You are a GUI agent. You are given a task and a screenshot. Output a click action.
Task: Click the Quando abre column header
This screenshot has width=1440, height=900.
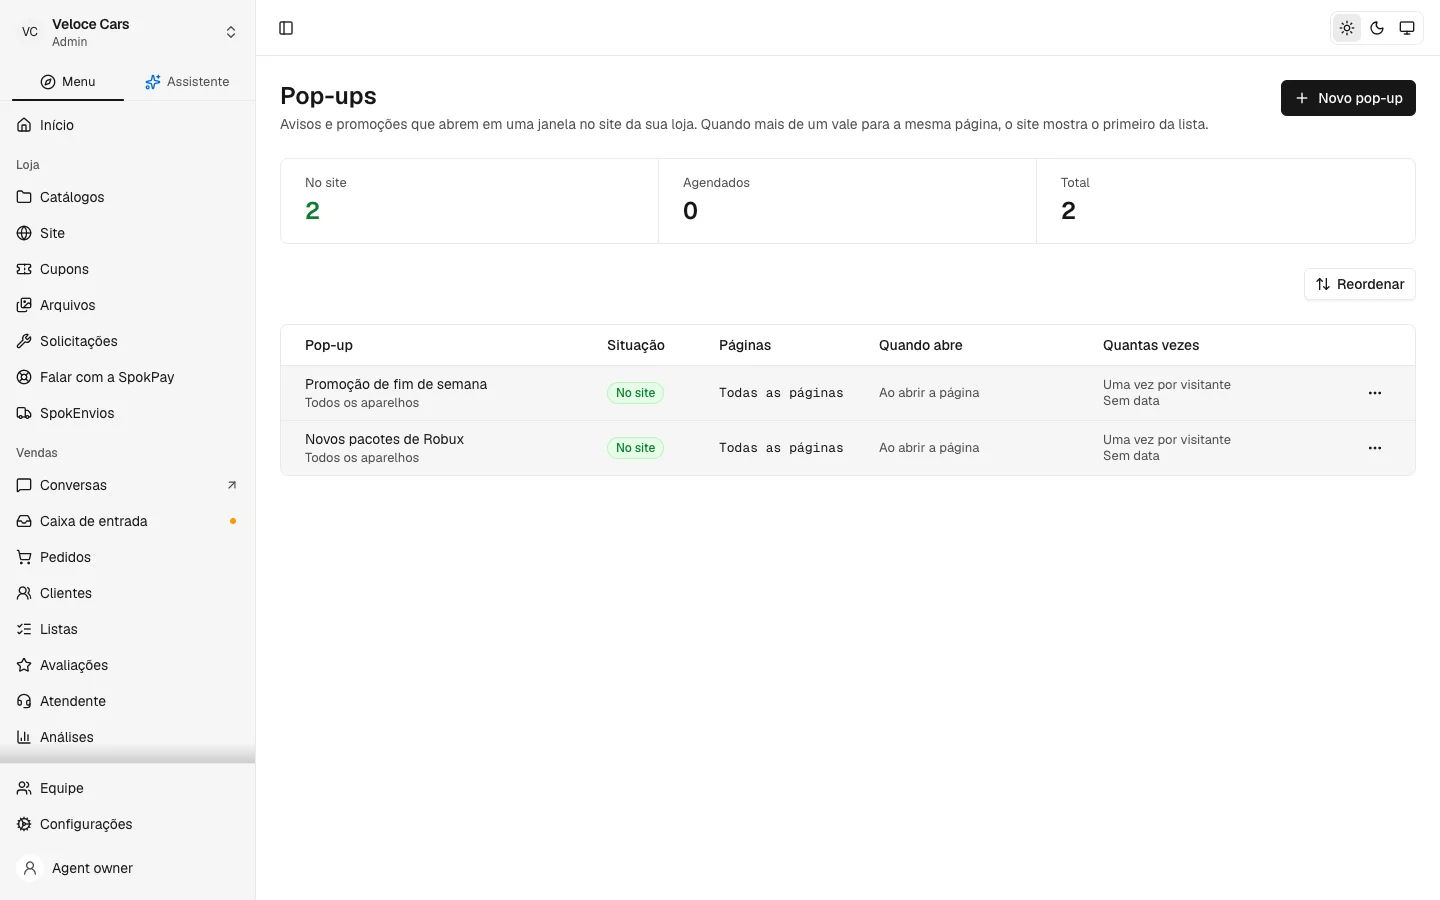pos(921,345)
